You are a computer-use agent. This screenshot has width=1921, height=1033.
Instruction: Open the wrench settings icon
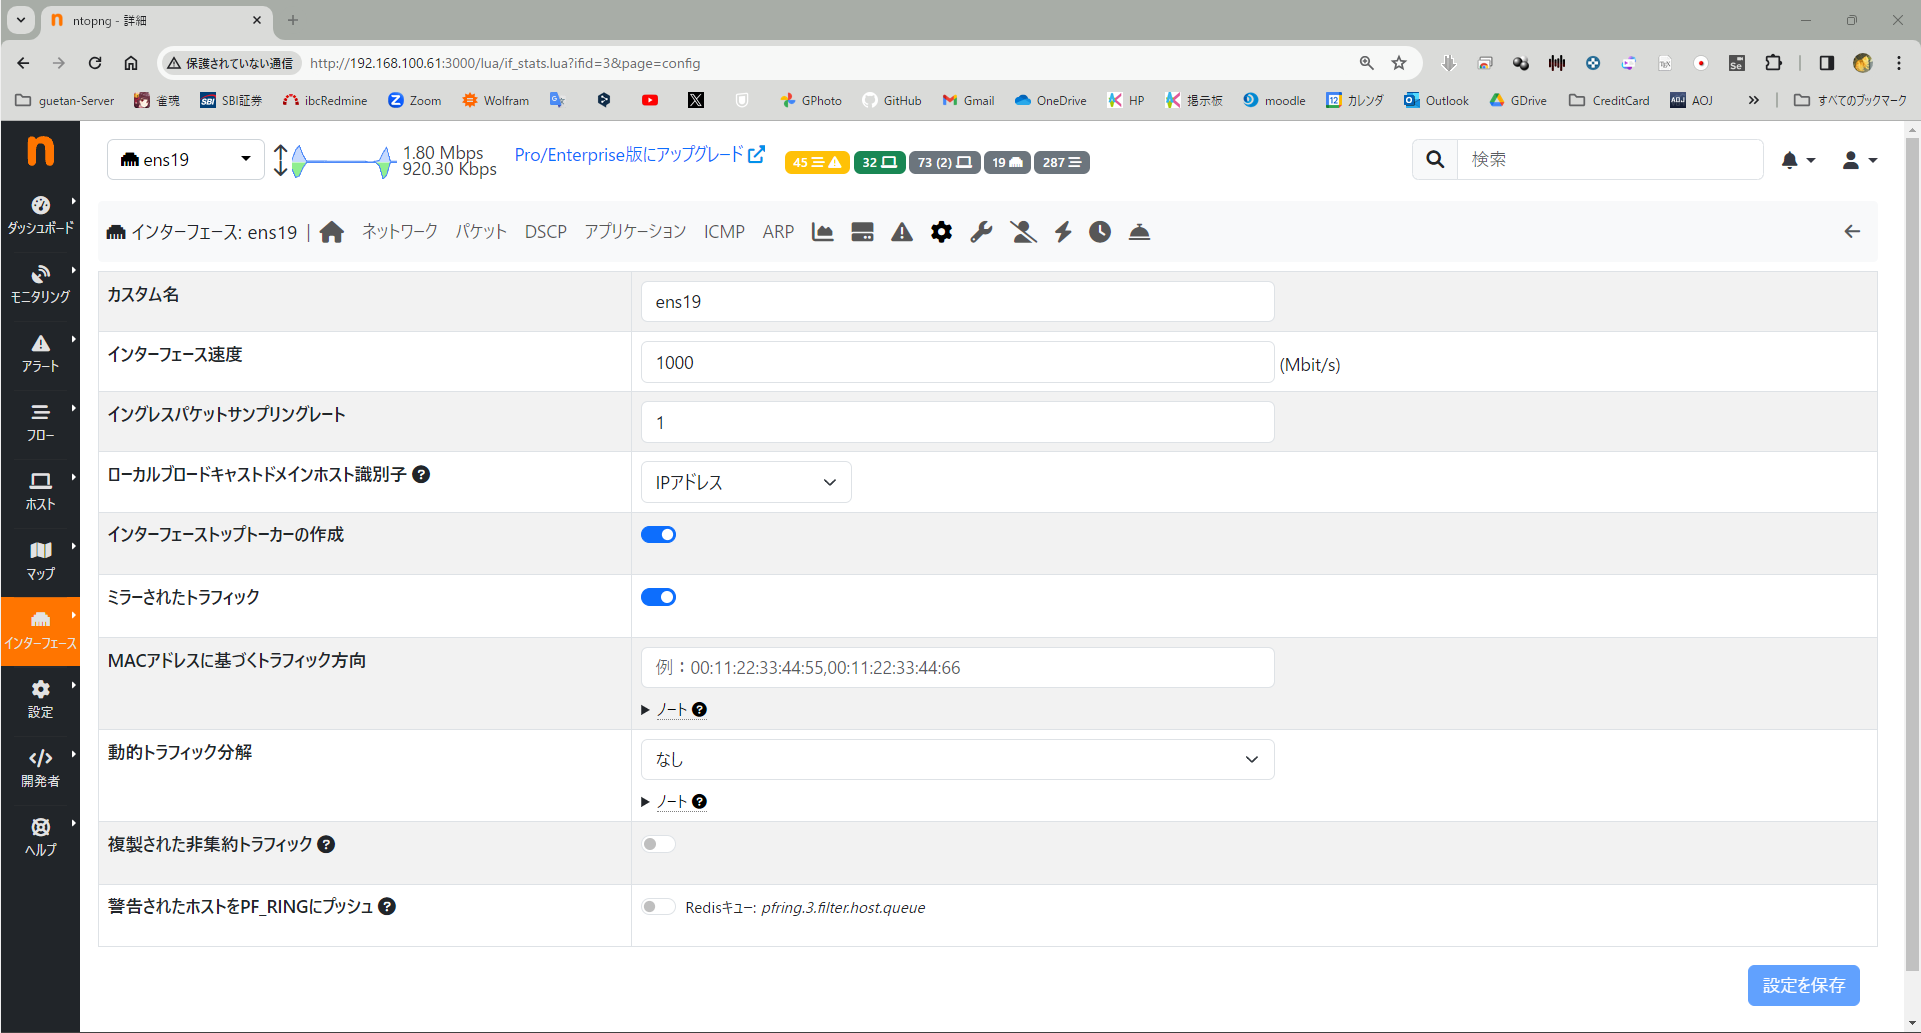(981, 232)
